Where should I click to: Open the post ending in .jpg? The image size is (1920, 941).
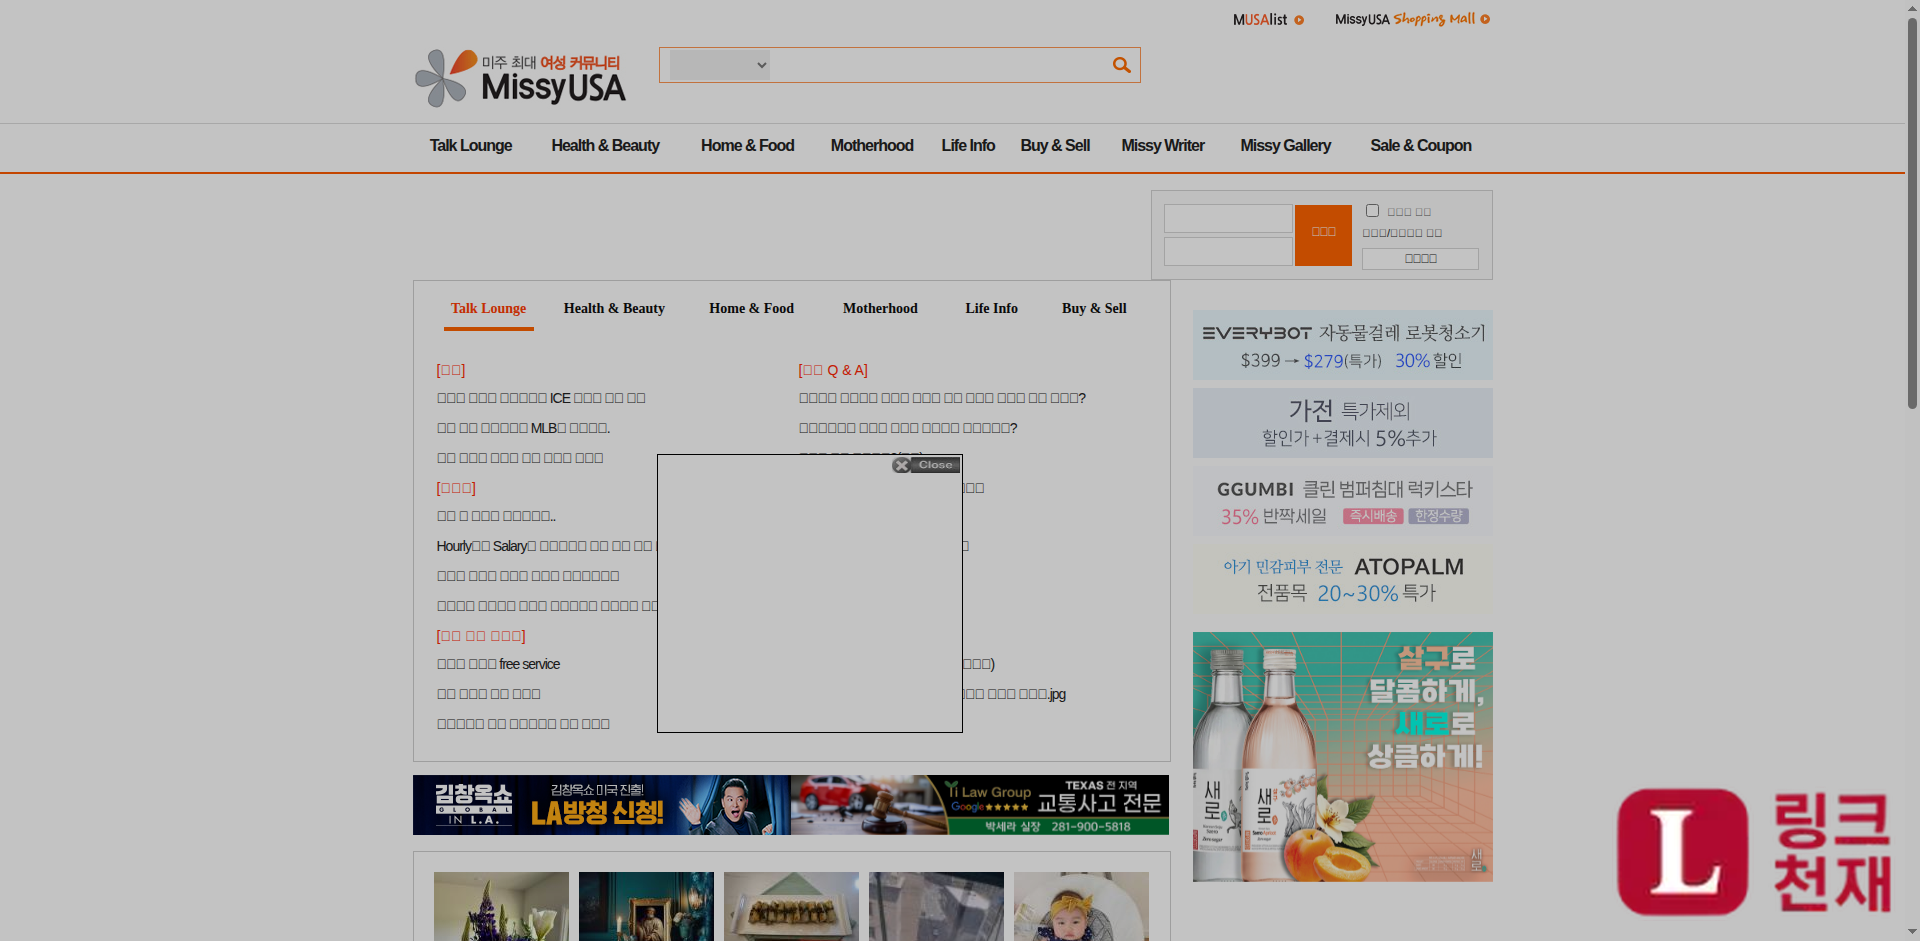pyautogui.click(x=1014, y=694)
